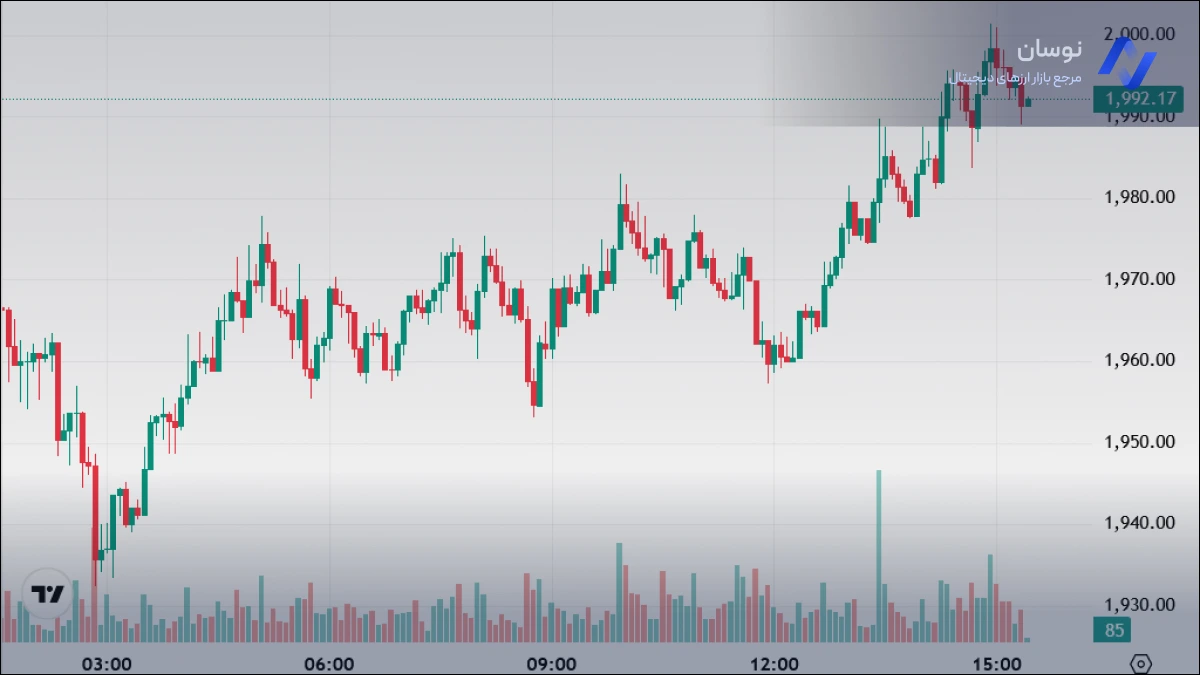The height and width of the screenshot is (675, 1200).
Task: Click the TradingView logo icon
Action: [x=47, y=594]
